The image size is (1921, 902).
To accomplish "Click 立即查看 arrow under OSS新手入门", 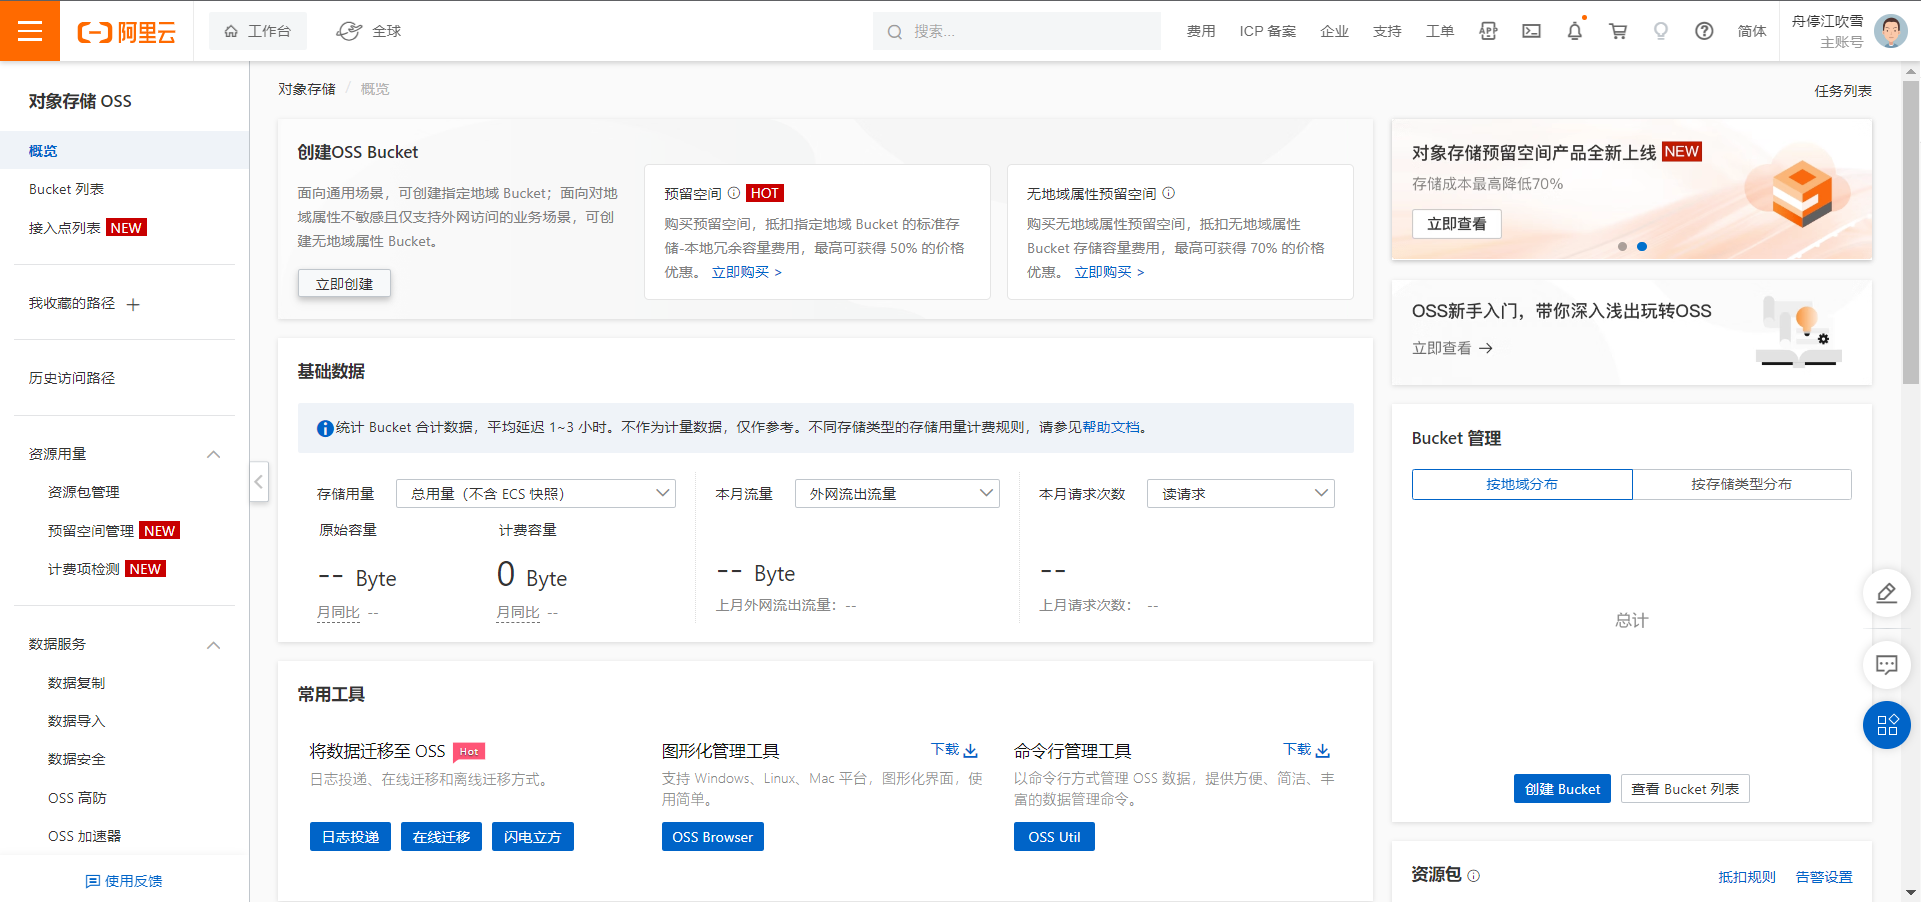I will pos(1453,348).
